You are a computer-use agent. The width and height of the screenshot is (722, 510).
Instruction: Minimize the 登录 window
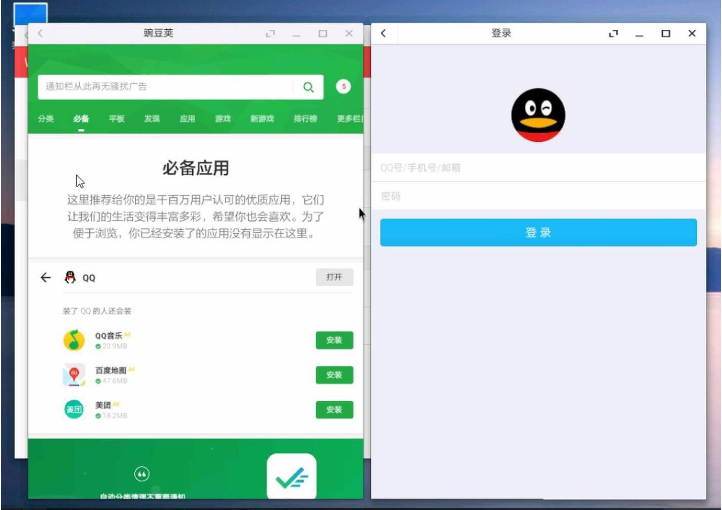(x=639, y=35)
